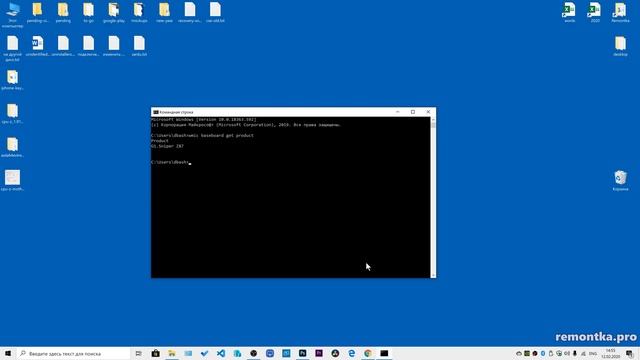The width and height of the screenshot is (640, 360).
Task: Switch the ENG input language indicator
Action: 593,353
